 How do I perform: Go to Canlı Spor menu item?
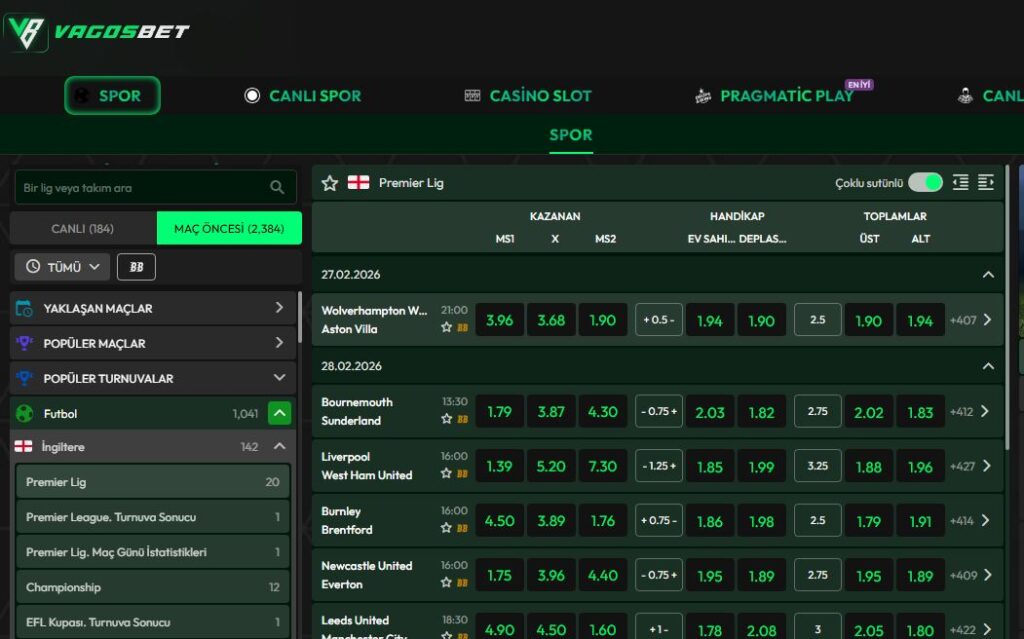coord(302,95)
